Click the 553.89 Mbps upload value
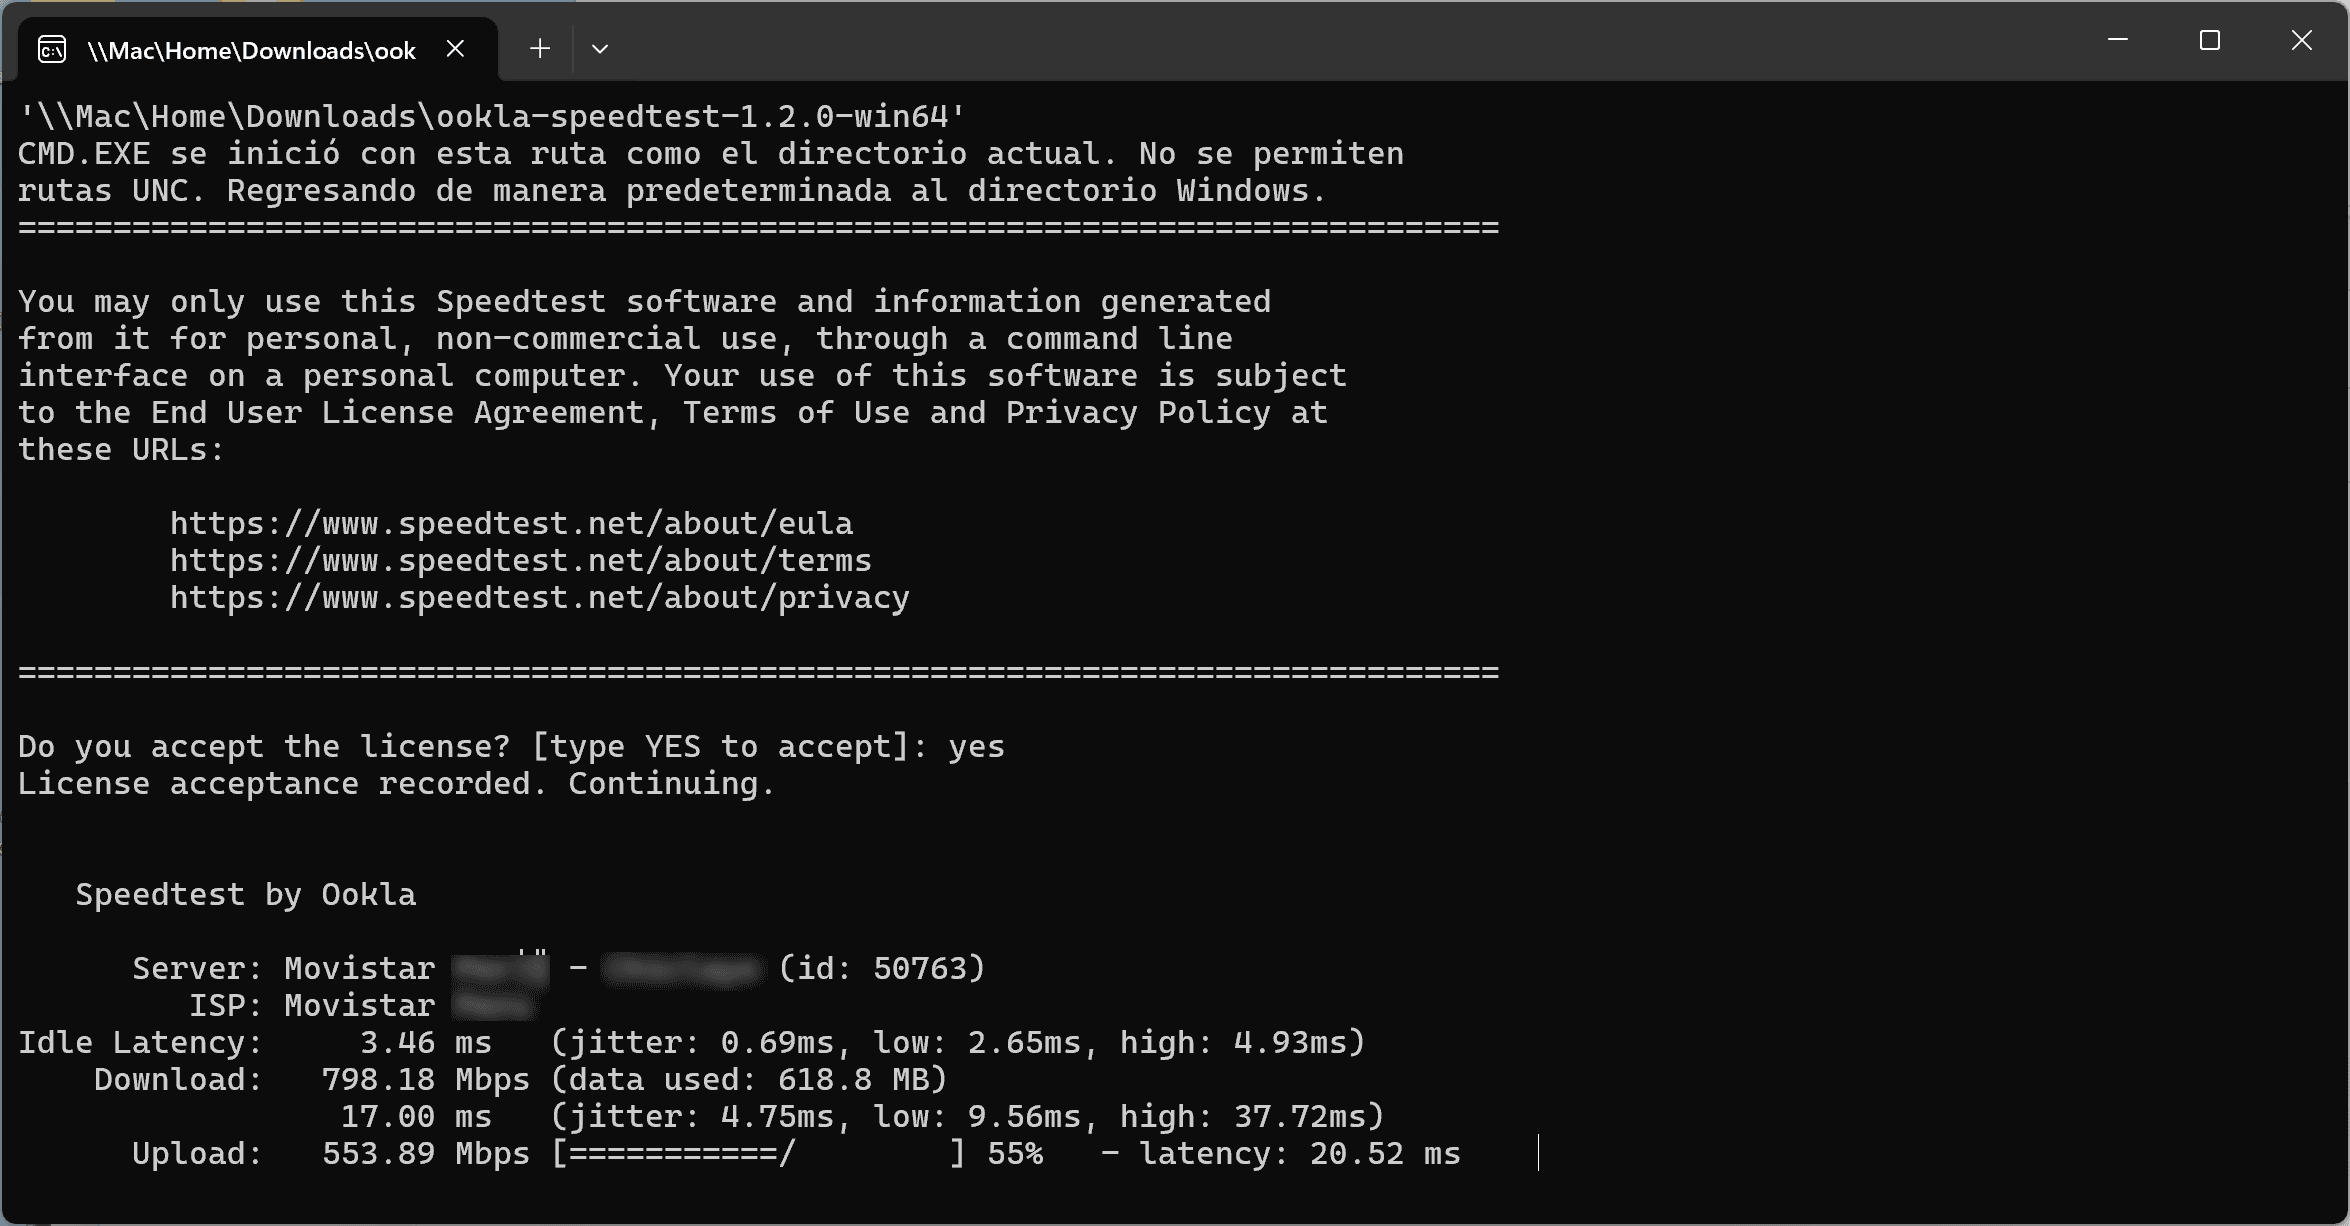 pos(425,1153)
